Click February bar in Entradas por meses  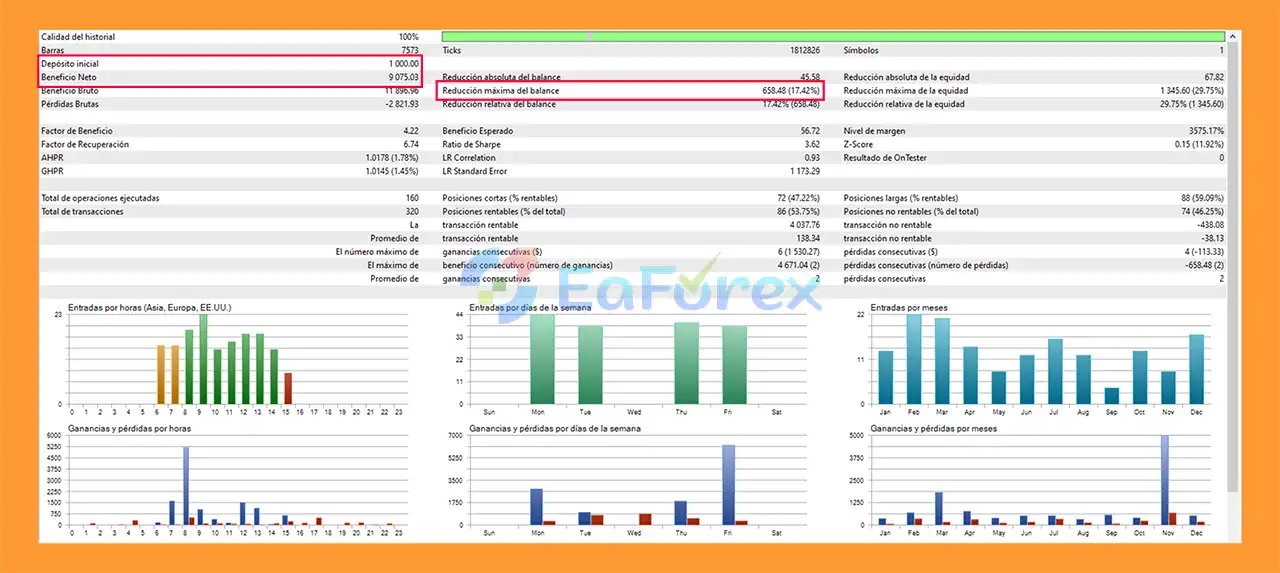click(913, 360)
